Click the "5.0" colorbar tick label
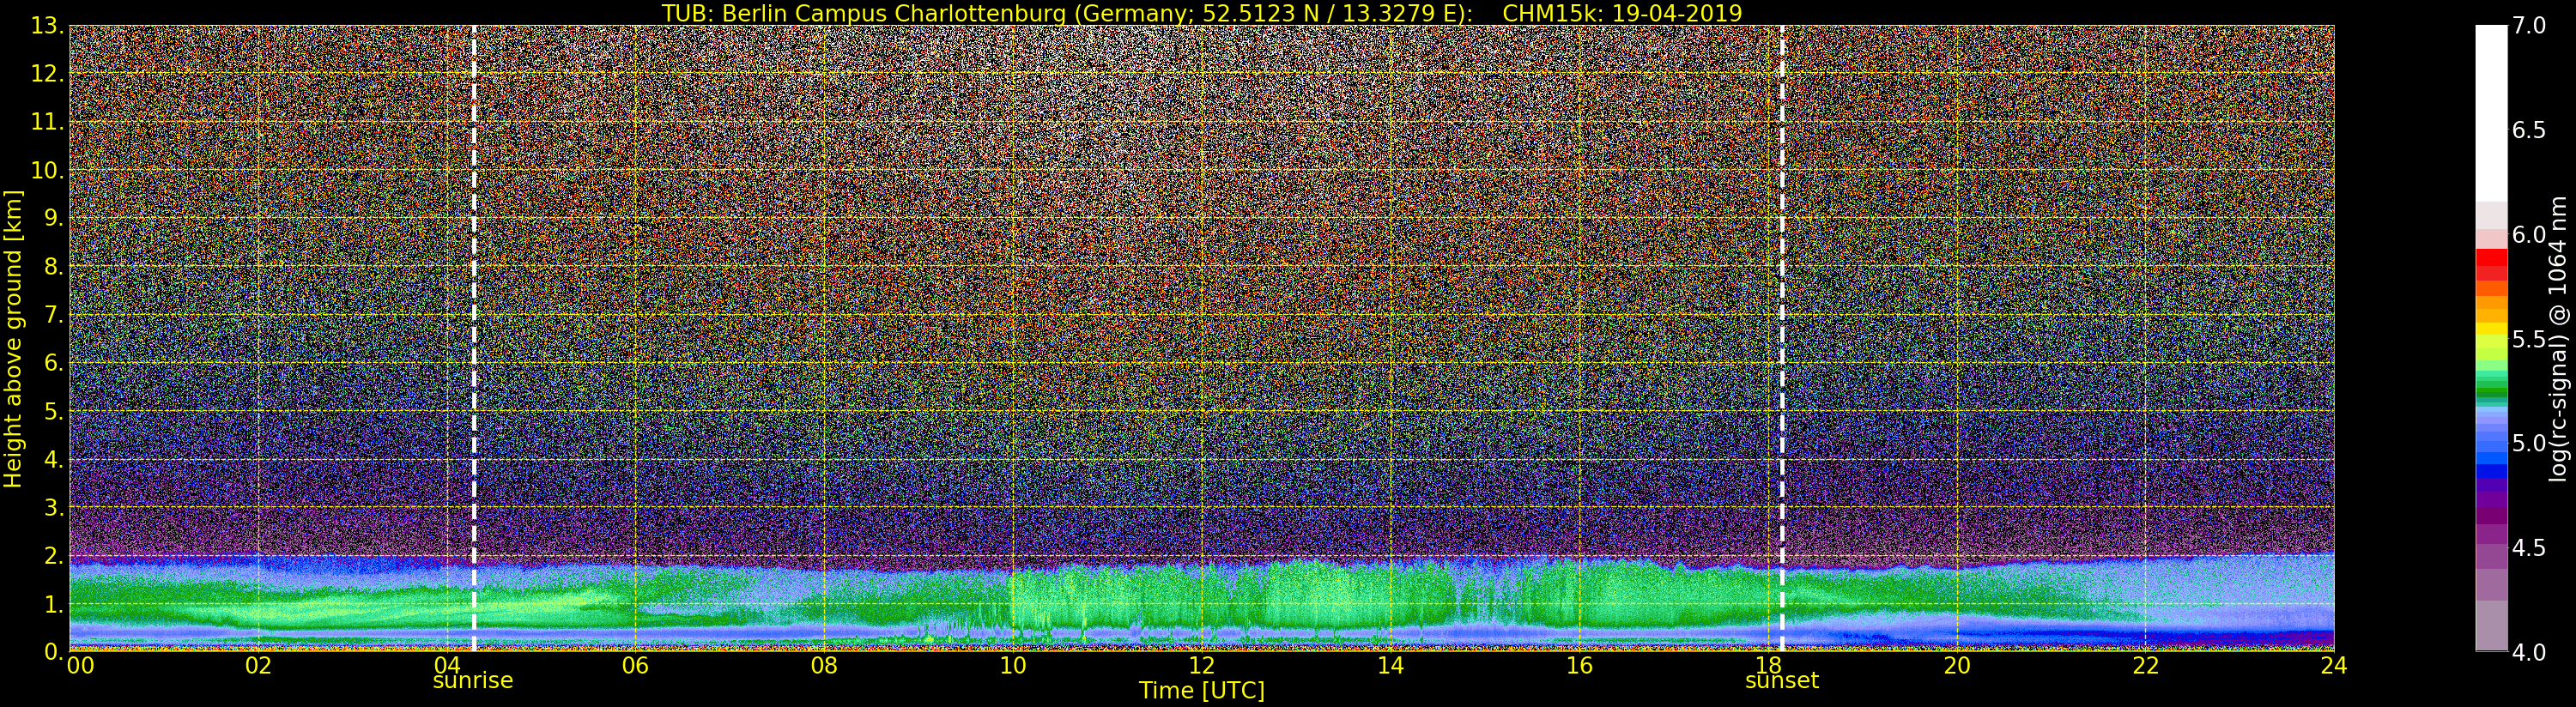This screenshot has width=2576, height=707. pos(2529,443)
